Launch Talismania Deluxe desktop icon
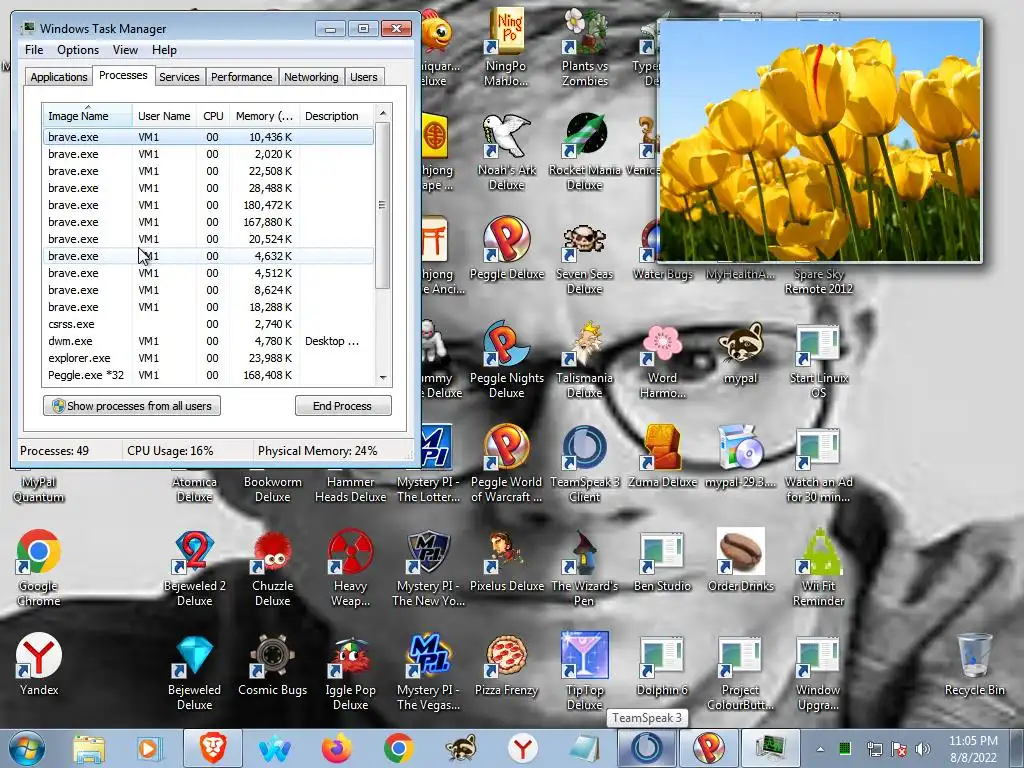The height and width of the screenshot is (768, 1024). click(584, 359)
